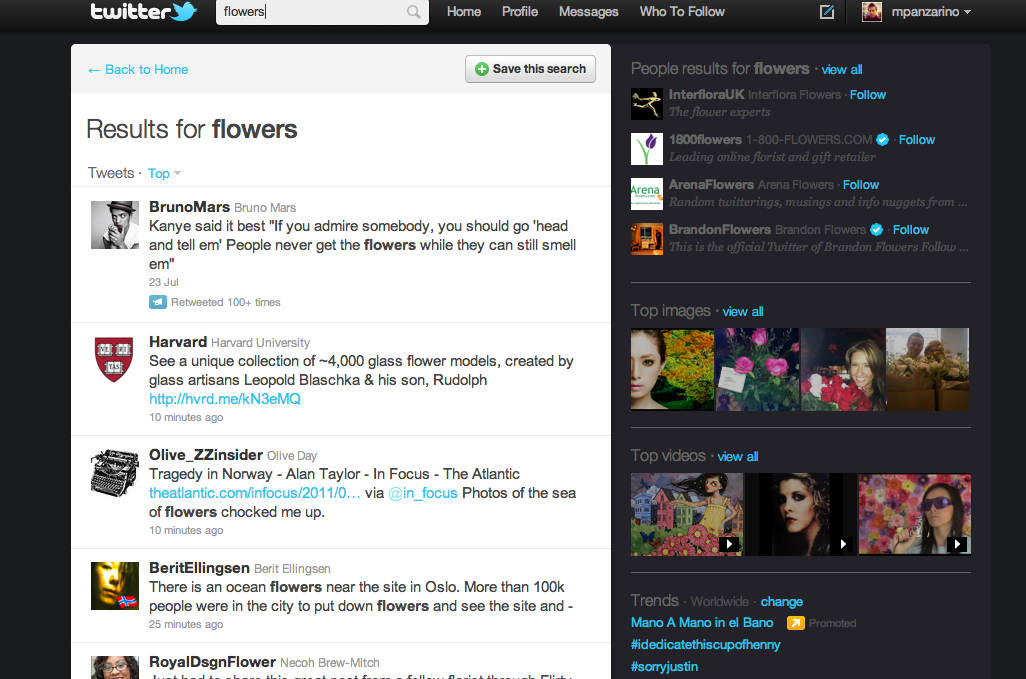
Task: View all top videos
Action: 737,457
